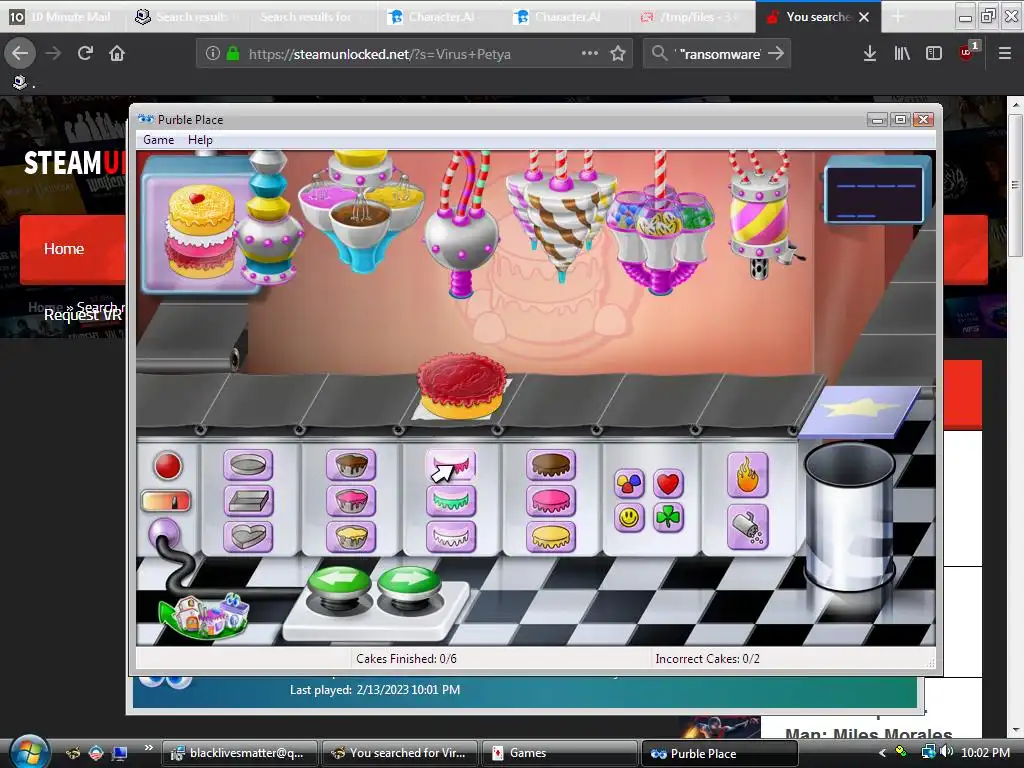The height and width of the screenshot is (768, 1024).
Task: Switch to You searched for Vir... taskbar item
Action: click(400, 753)
